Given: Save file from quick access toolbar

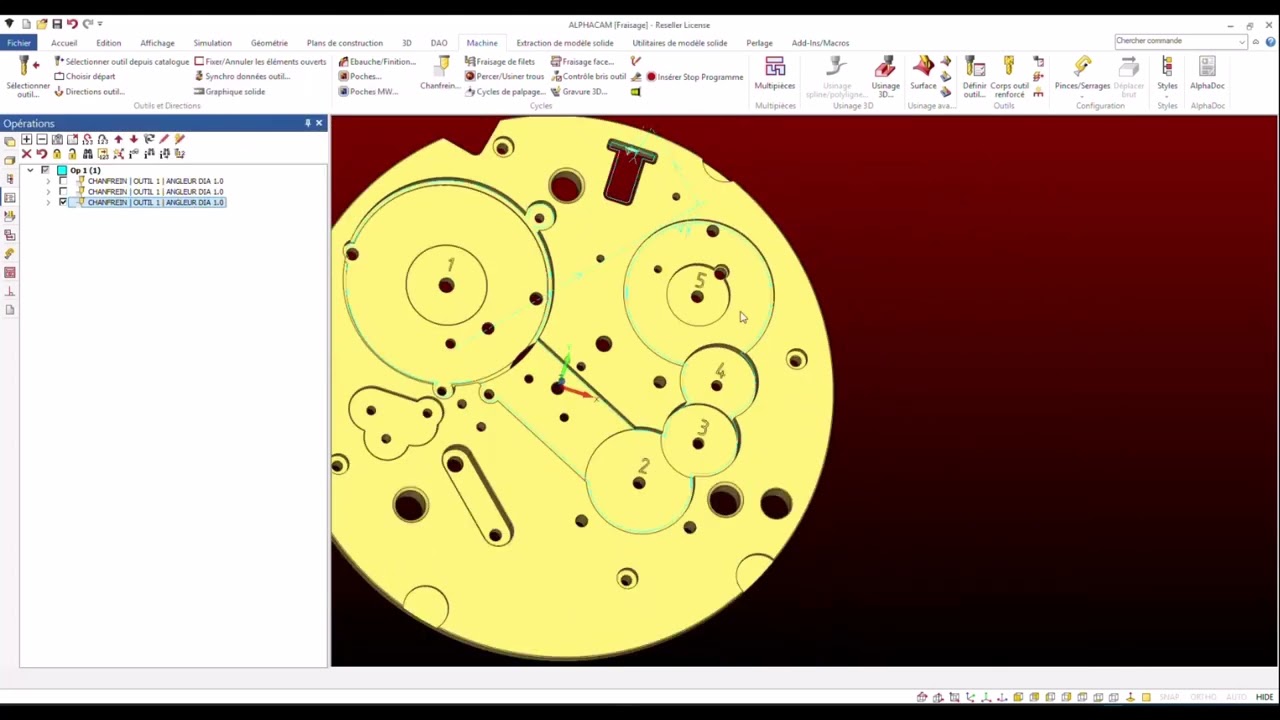Looking at the screenshot, I should pyautogui.click(x=57, y=24).
